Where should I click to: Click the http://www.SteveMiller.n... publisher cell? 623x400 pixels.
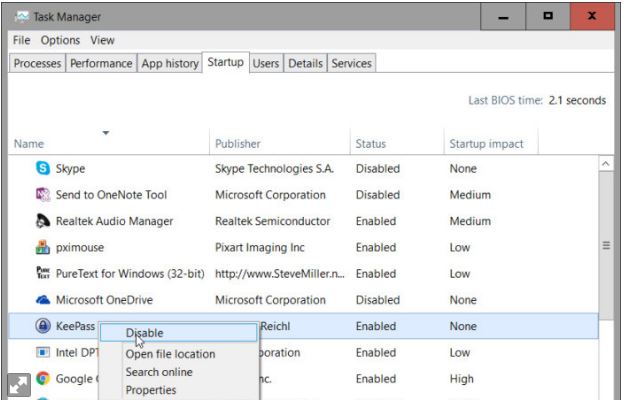point(280,273)
